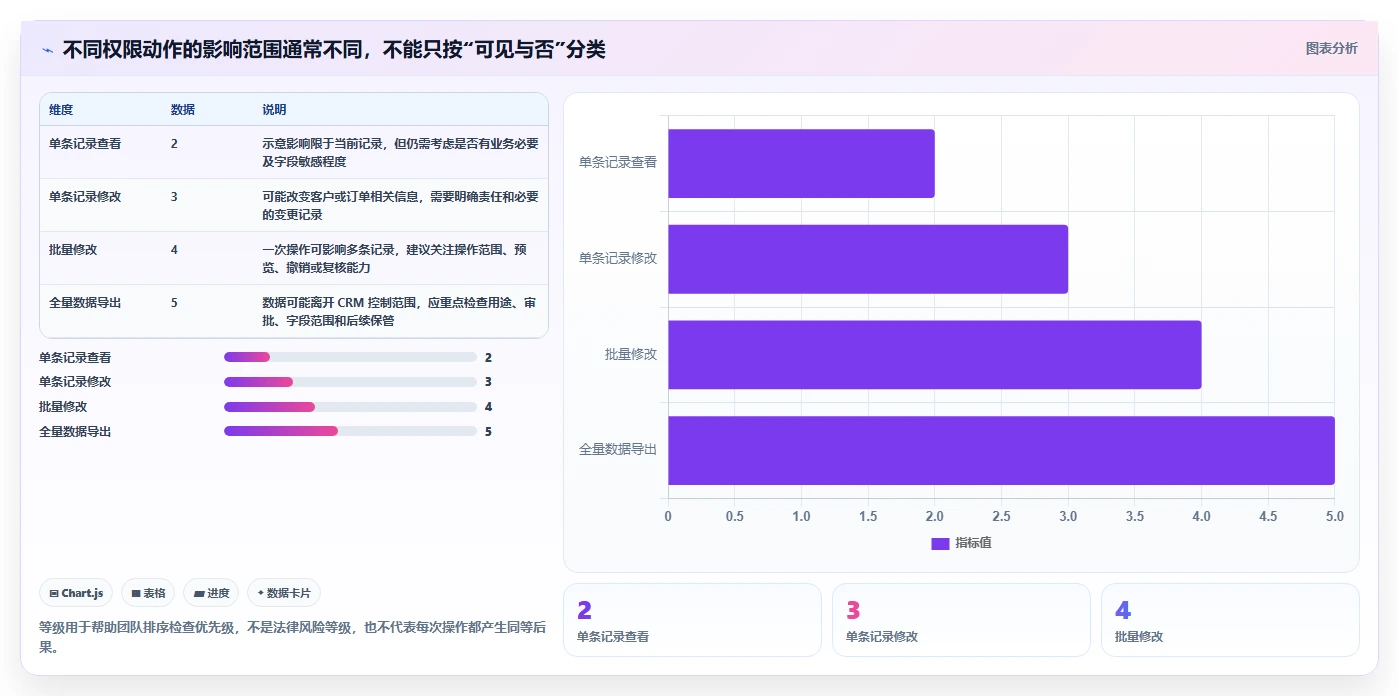Image resolution: width=1399 pixels, height=696 pixels.
Task: Select the 进度 tag chip
Action: pyautogui.click(x=211, y=593)
